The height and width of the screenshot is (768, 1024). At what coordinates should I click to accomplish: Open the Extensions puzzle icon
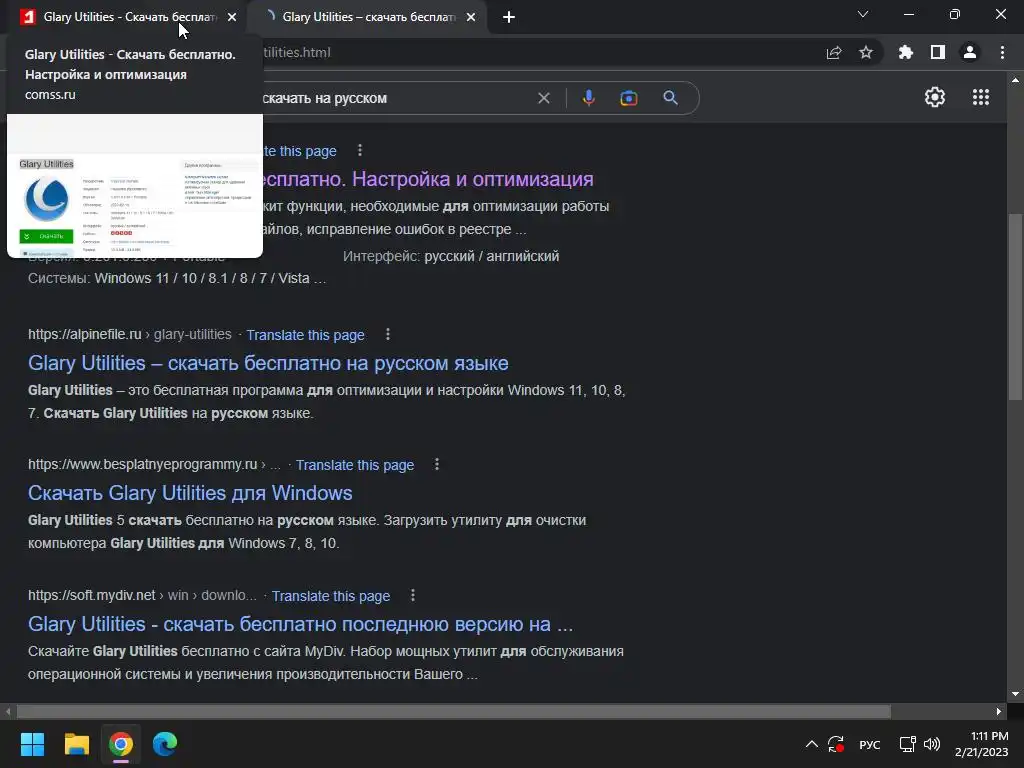(906, 52)
